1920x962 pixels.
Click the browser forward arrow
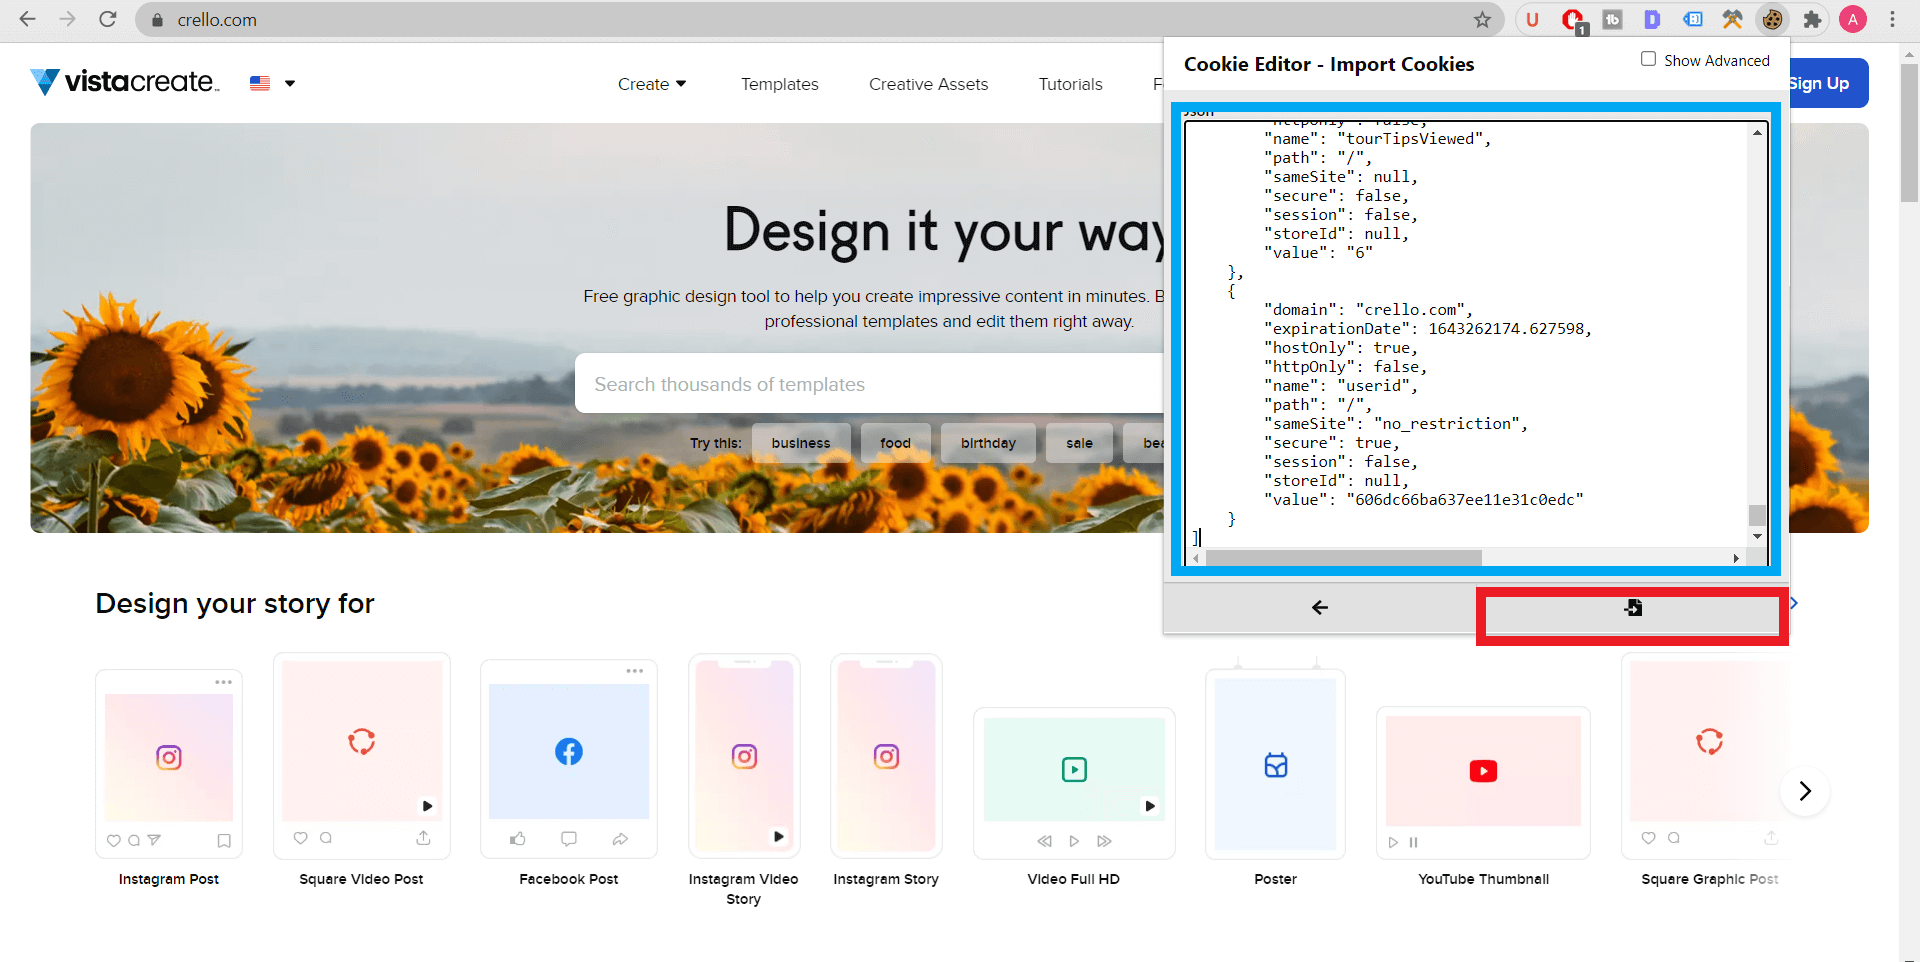(67, 19)
